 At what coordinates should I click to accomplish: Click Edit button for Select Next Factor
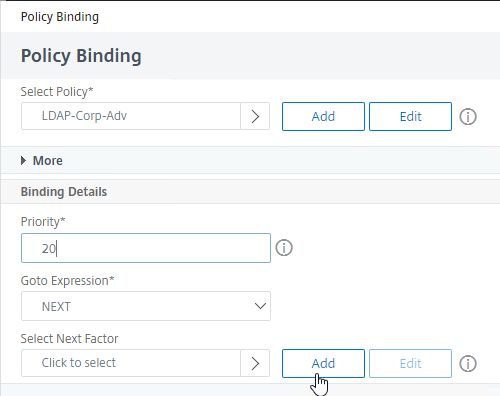point(410,363)
